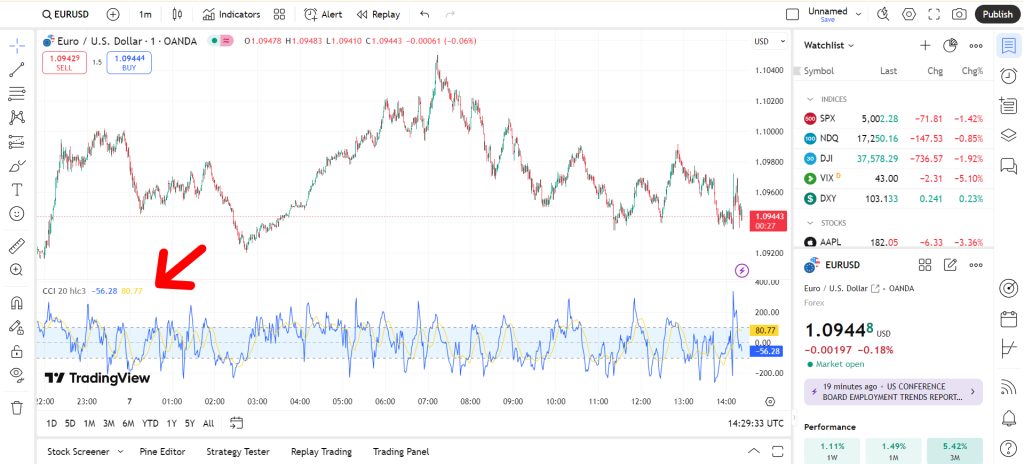The width and height of the screenshot is (1024, 464).
Task: Open the emoji icons tool
Action: [x=17, y=214]
